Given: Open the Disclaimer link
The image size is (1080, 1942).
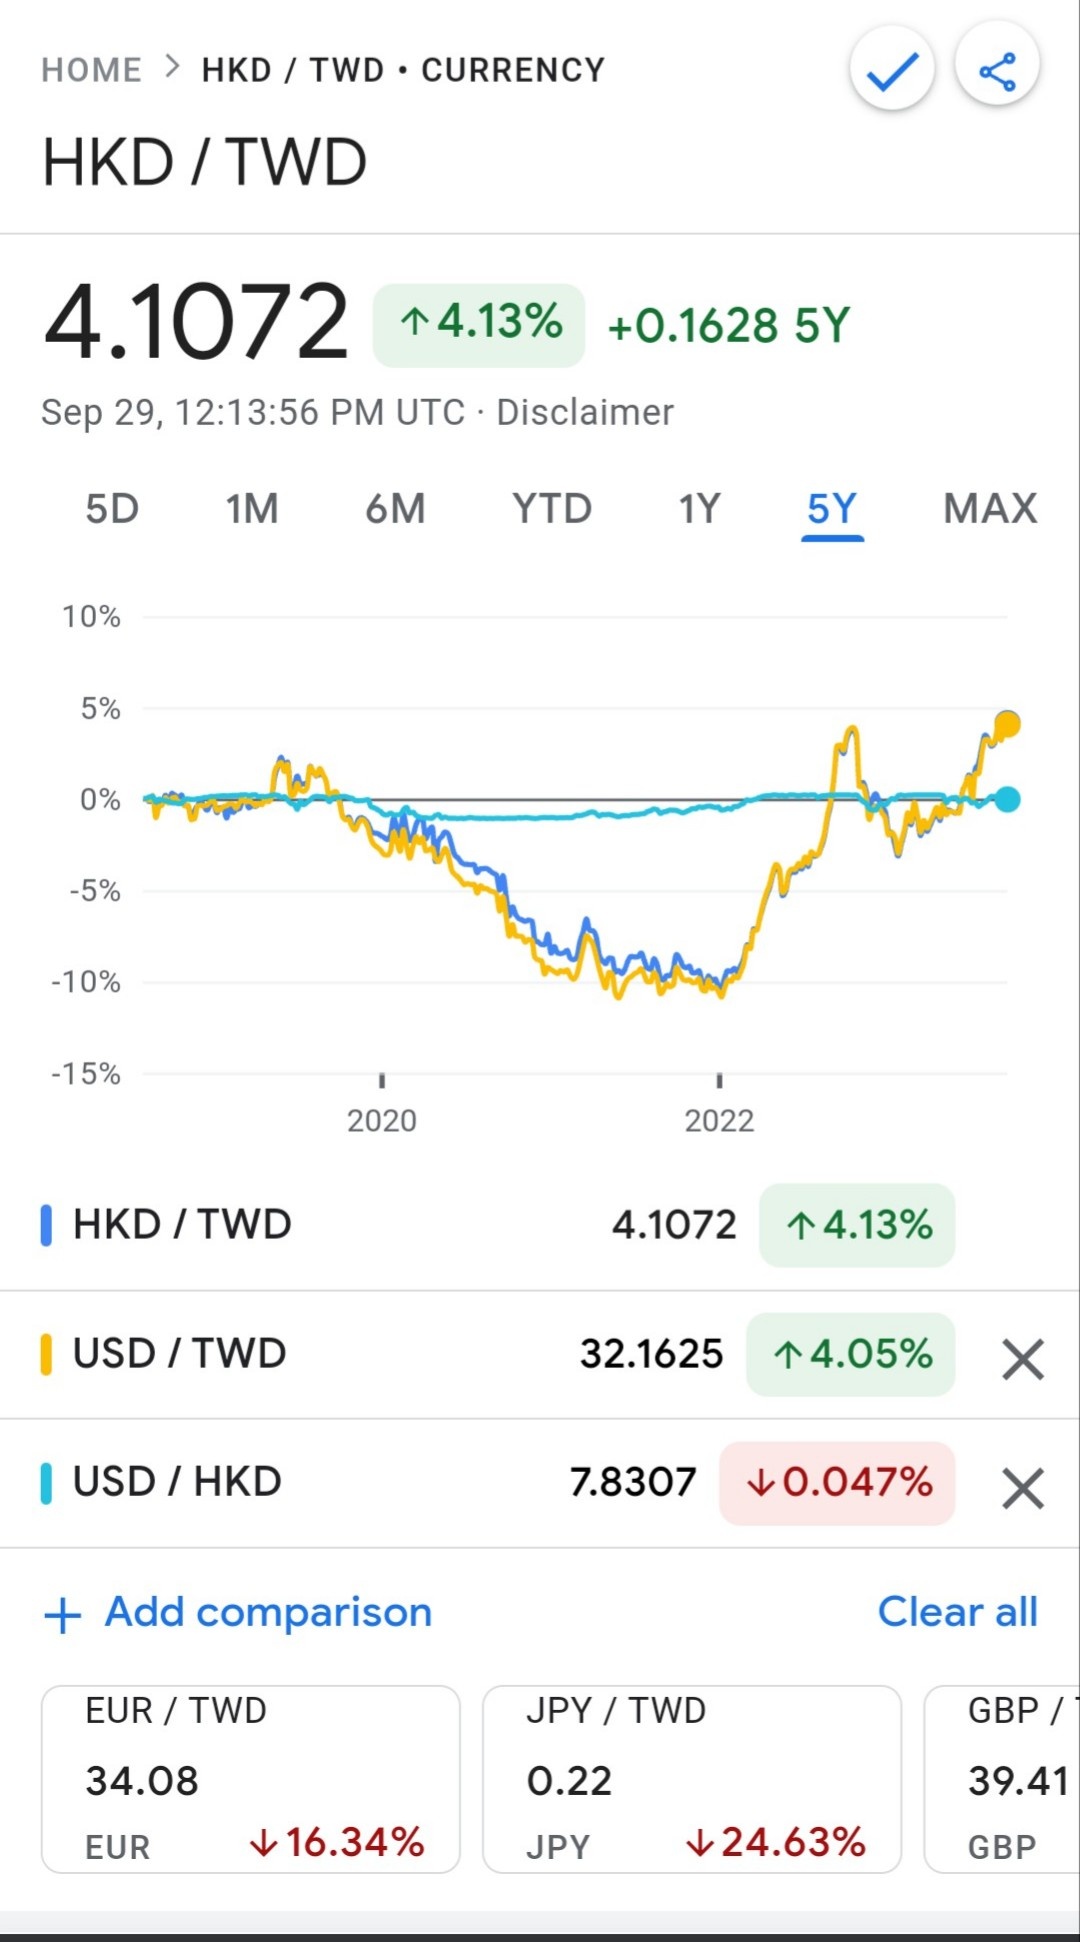Looking at the screenshot, I should (585, 412).
